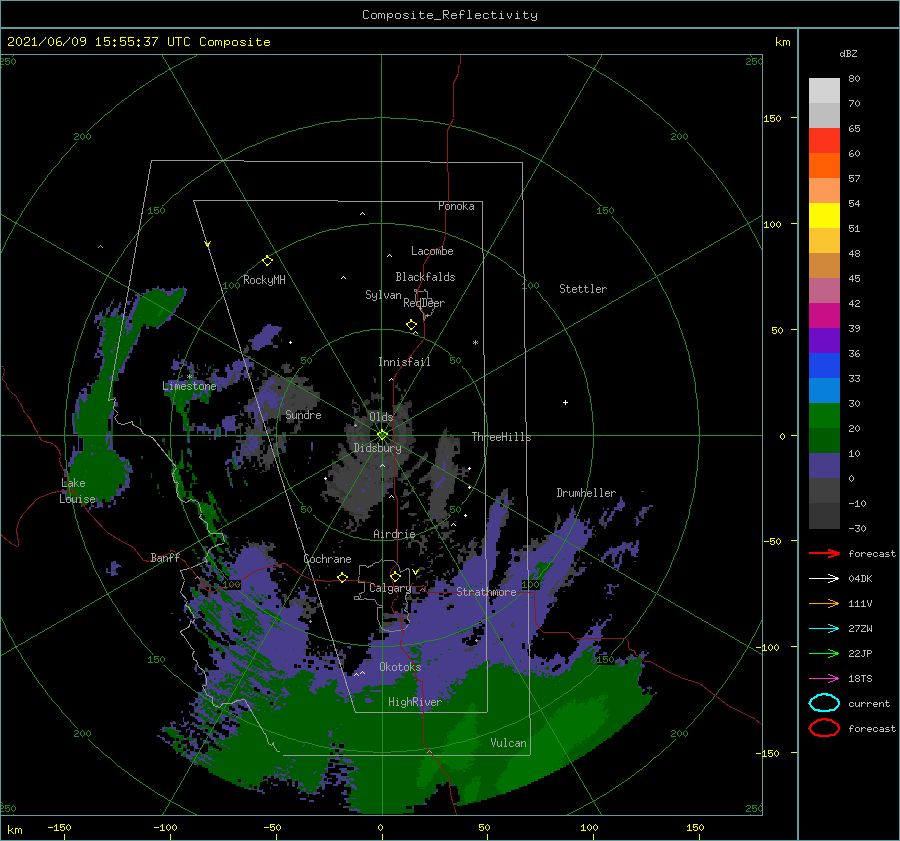Click the 'dBZ' legend heading
The image size is (900, 841).
click(848, 53)
